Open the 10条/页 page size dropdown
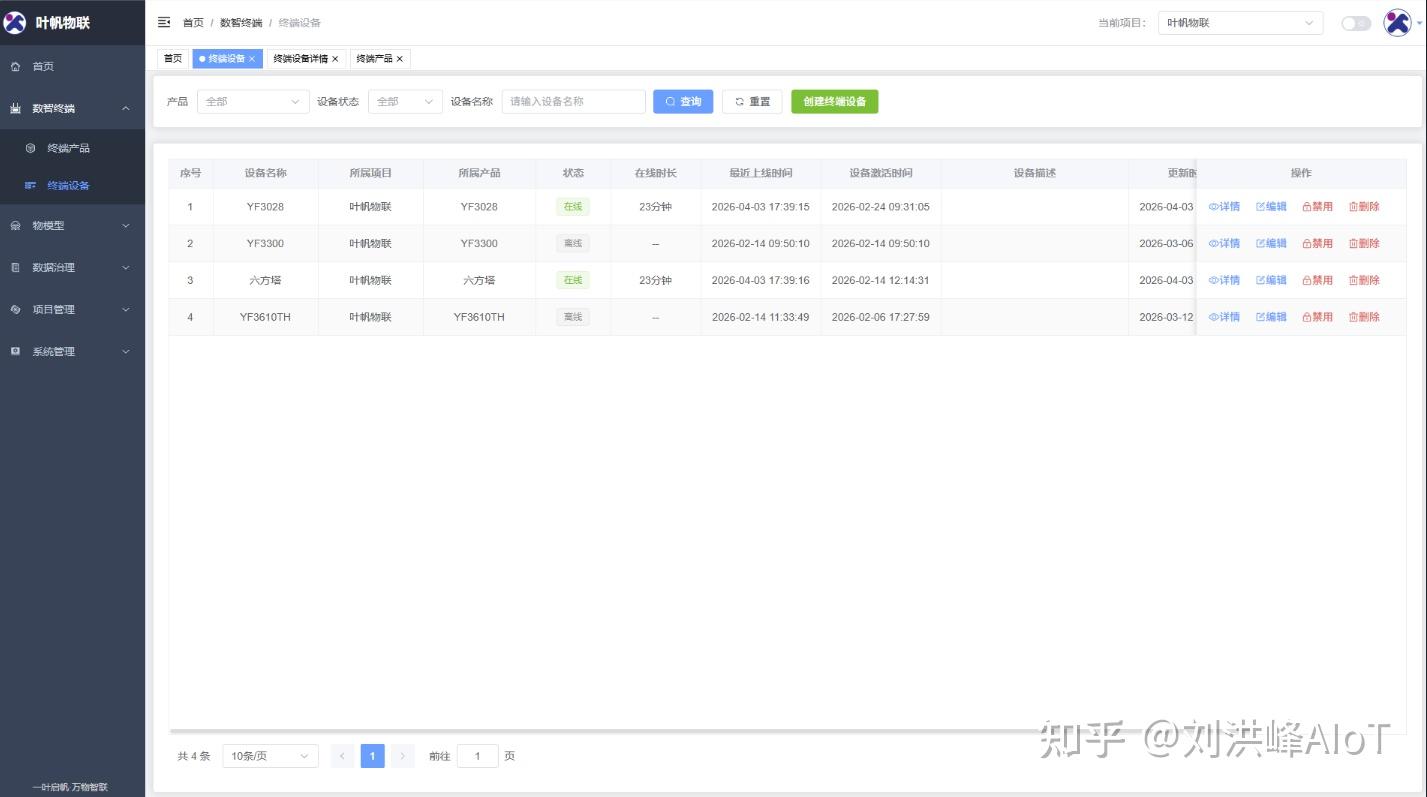 (x=270, y=757)
